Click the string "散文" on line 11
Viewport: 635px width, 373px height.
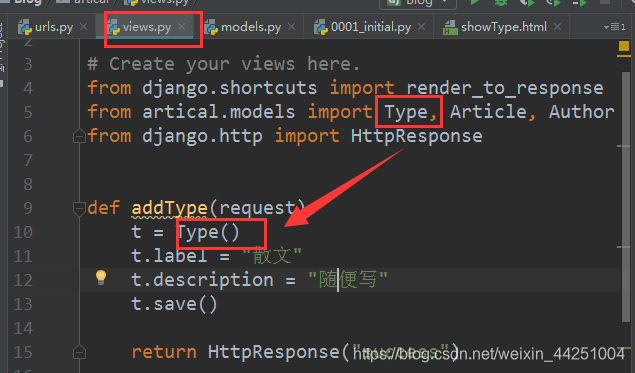click(x=272, y=256)
